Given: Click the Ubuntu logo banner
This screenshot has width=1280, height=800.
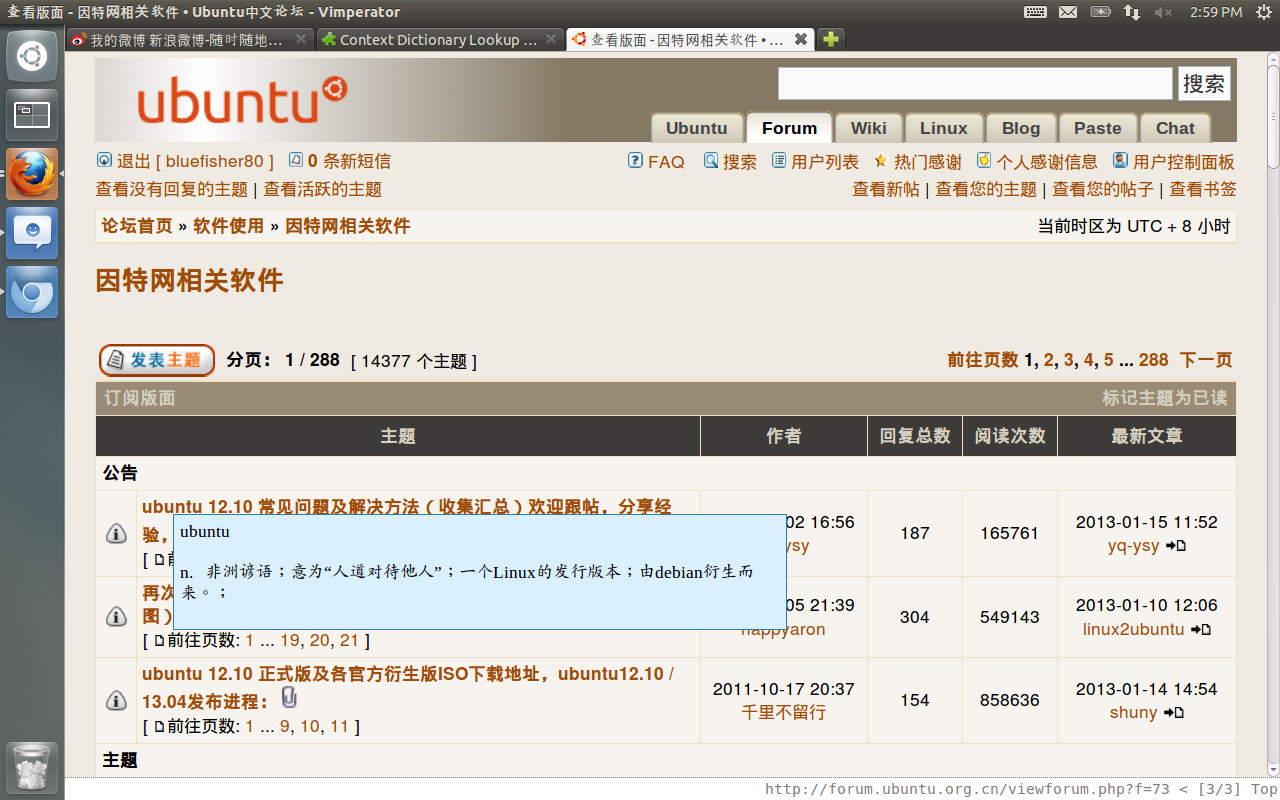Looking at the screenshot, I should tap(242, 101).
